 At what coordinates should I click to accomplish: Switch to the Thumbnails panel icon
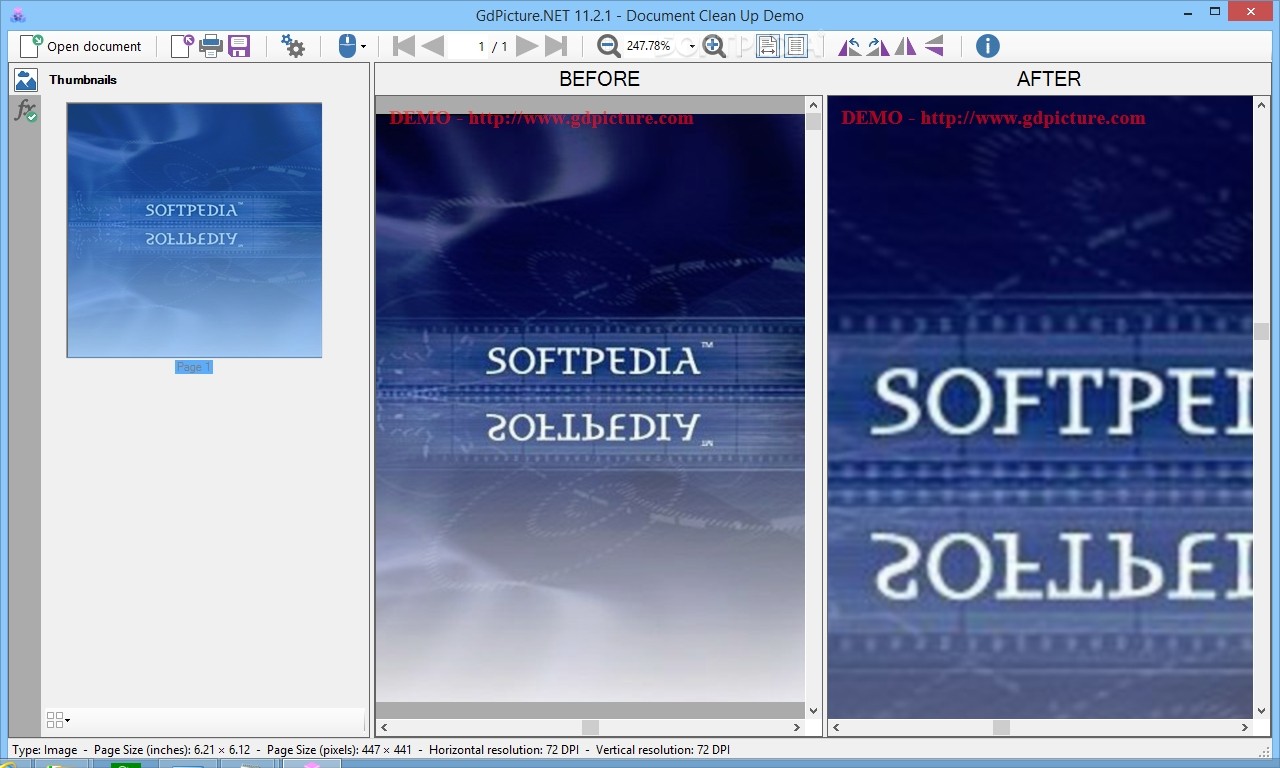point(26,80)
